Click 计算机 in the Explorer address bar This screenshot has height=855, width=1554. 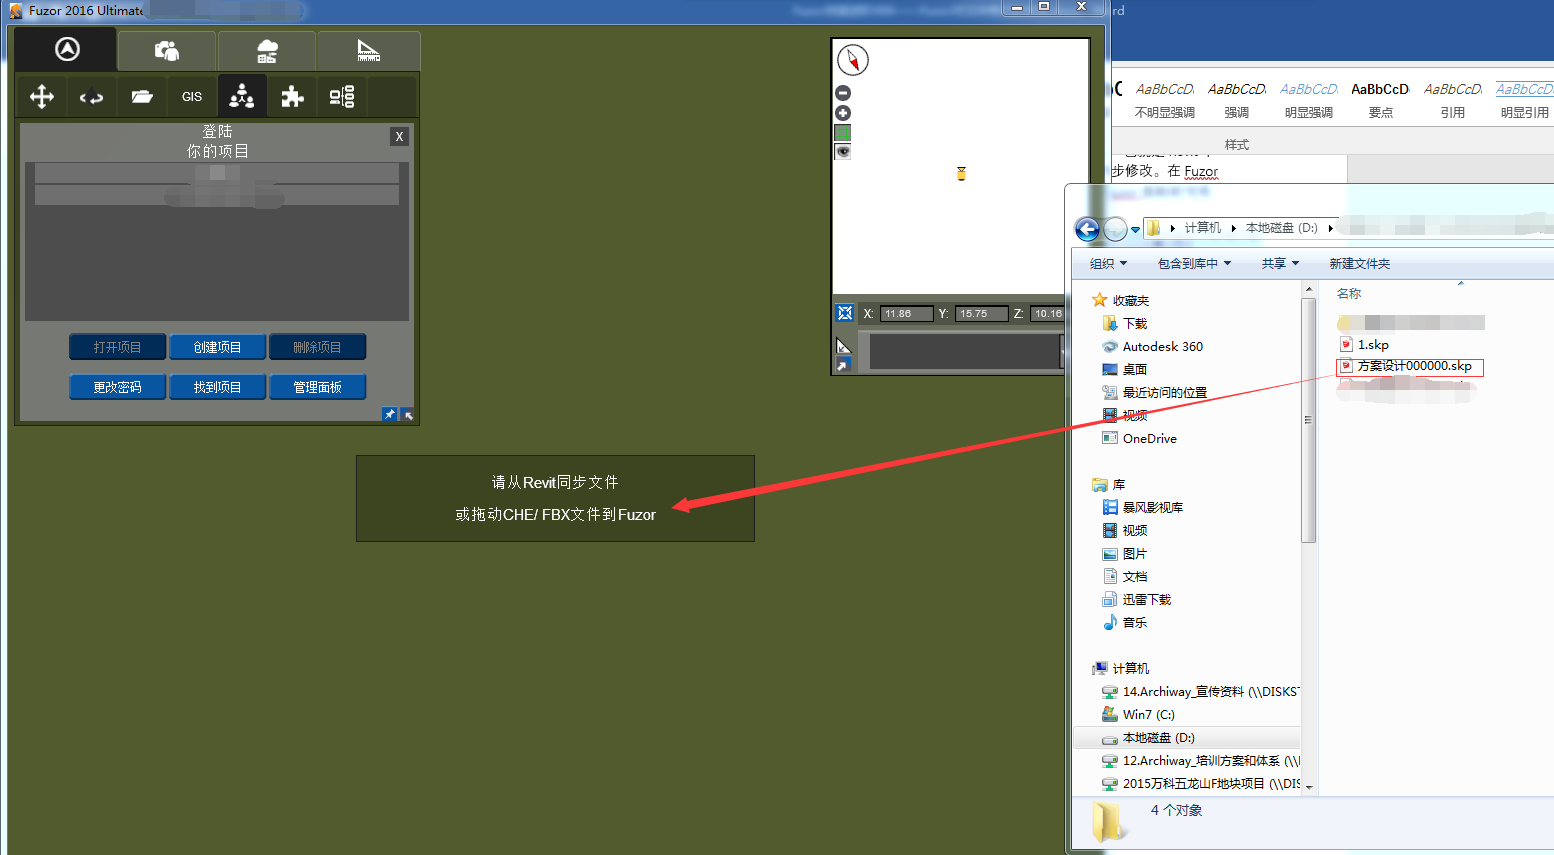click(1203, 228)
